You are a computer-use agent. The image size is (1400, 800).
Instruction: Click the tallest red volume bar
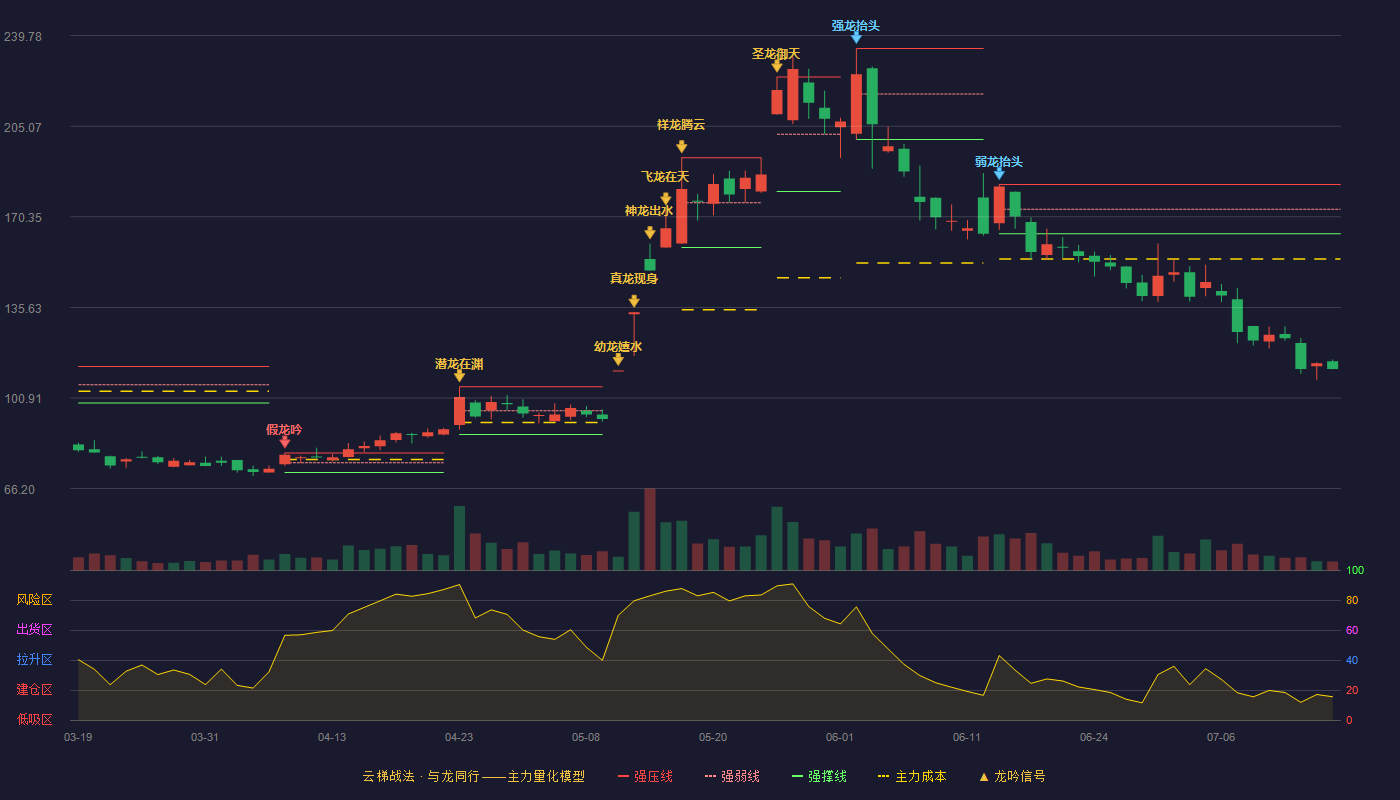click(650, 529)
